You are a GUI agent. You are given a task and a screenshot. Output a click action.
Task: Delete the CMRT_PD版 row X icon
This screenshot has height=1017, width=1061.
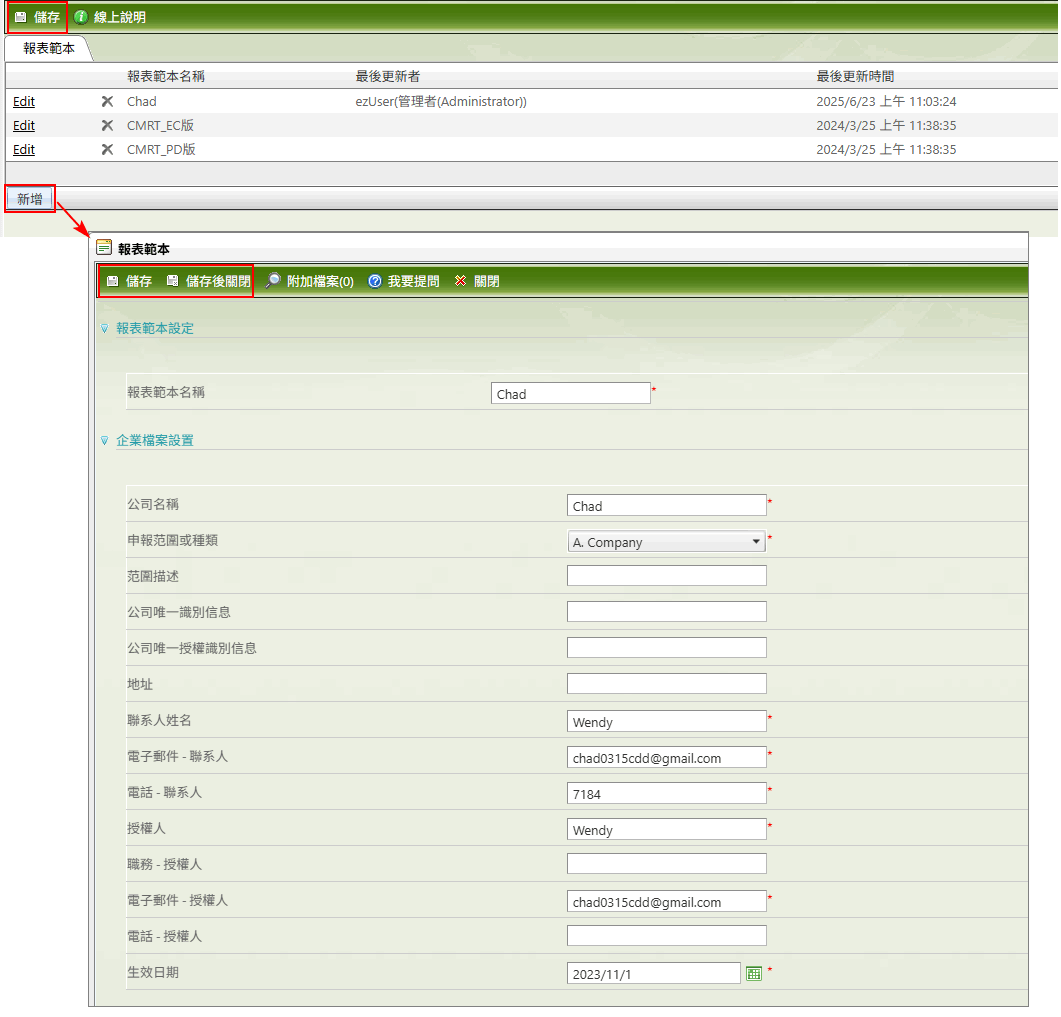[x=107, y=149]
